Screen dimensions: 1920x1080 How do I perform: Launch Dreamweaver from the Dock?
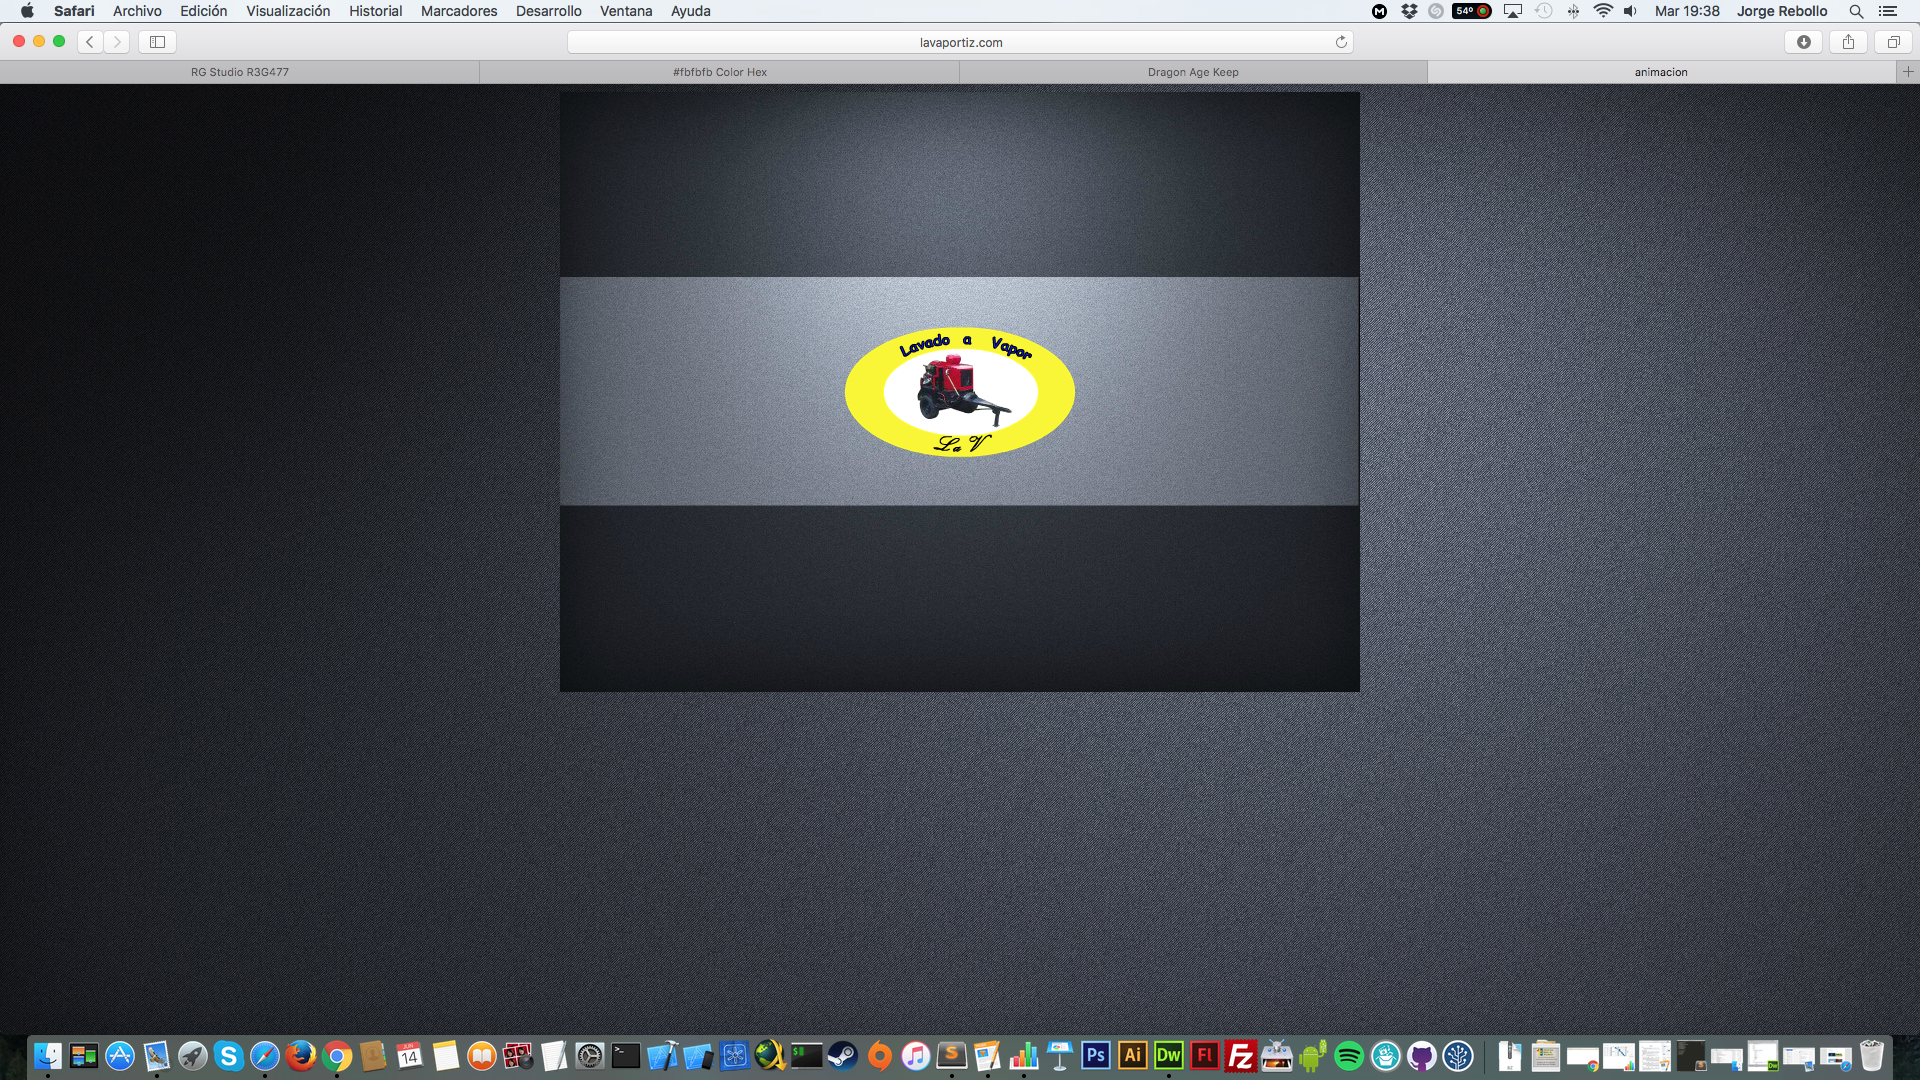(x=1169, y=1055)
